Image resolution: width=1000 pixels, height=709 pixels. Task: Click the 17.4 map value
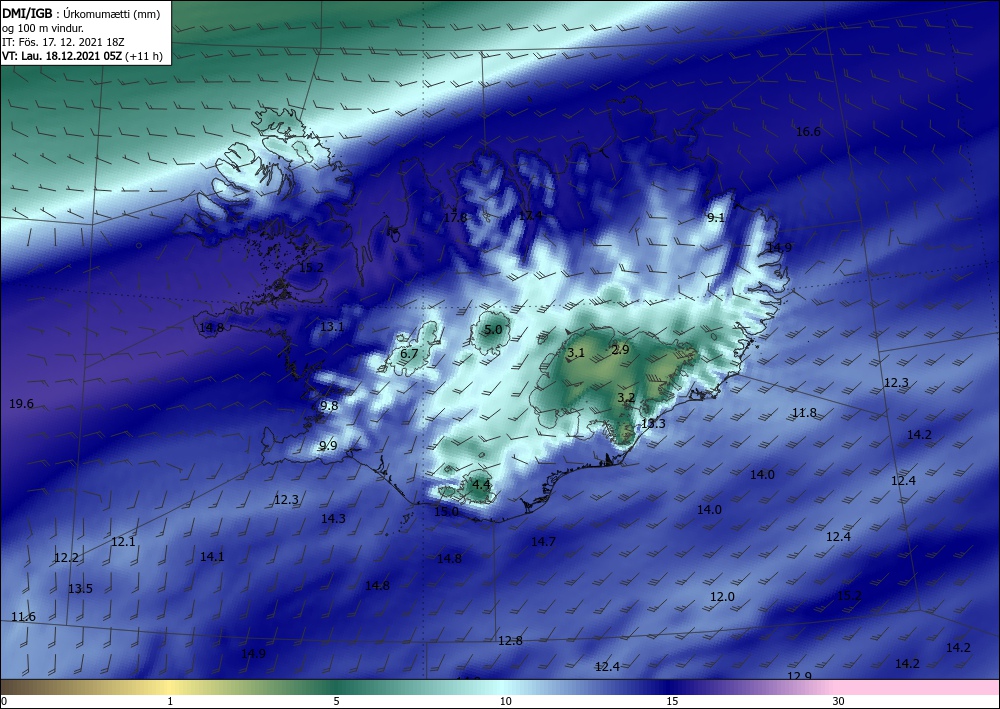coord(530,216)
